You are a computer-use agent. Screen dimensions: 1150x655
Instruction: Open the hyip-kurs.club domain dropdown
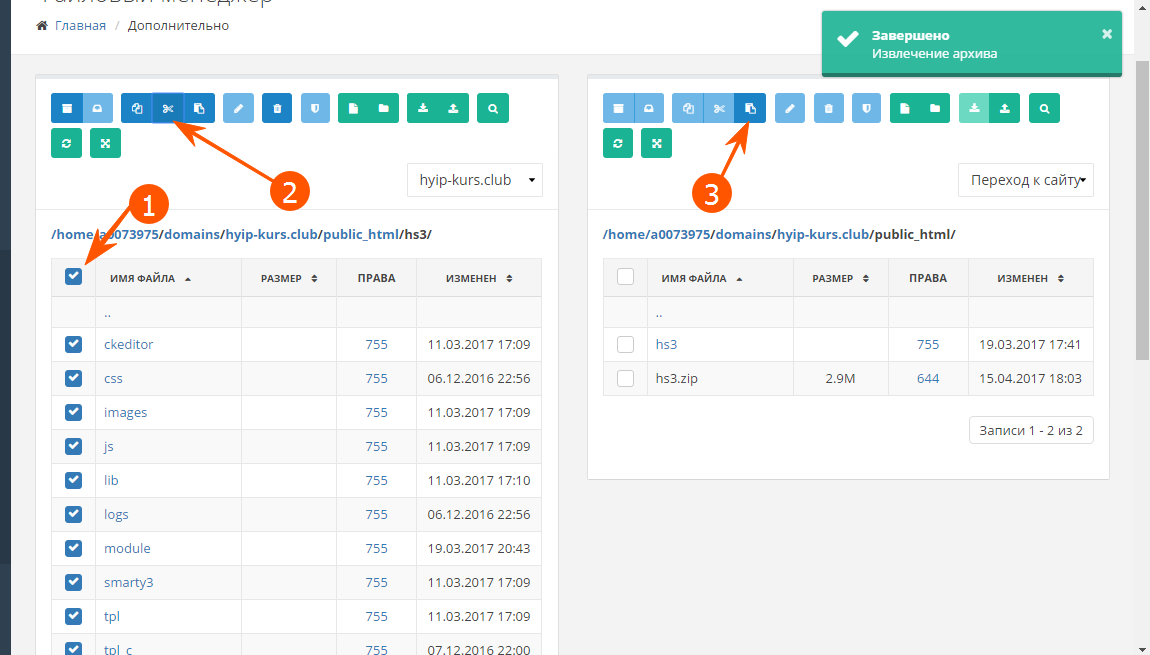coord(474,181)
